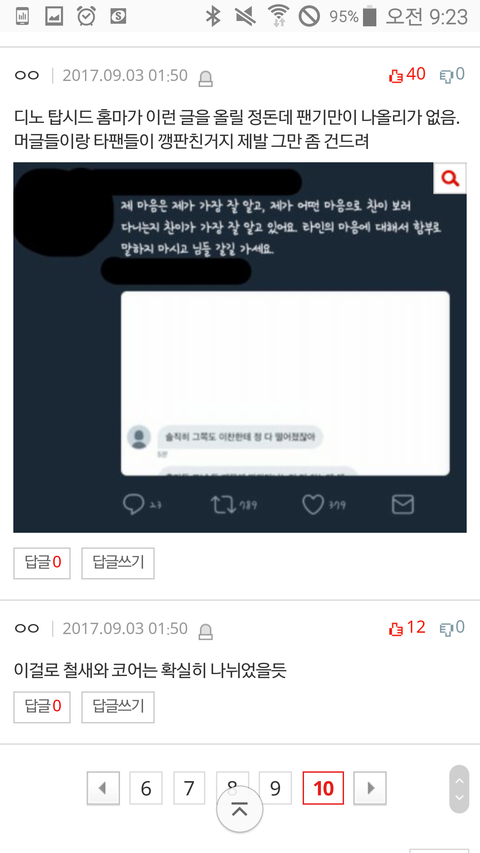Viewport: 480px width, 853px height.
Task: Click the reply bubble icon in the tweet
Action: 133,505
